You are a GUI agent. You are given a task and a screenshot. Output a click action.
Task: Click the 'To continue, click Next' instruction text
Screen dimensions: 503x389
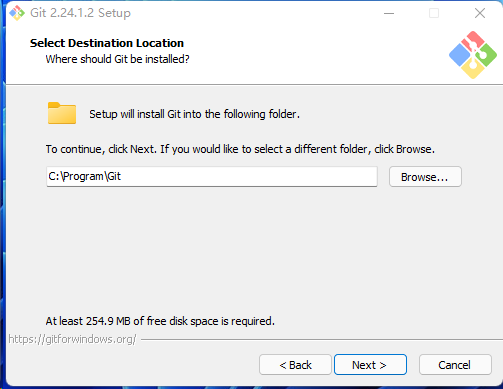pos(240,149)
